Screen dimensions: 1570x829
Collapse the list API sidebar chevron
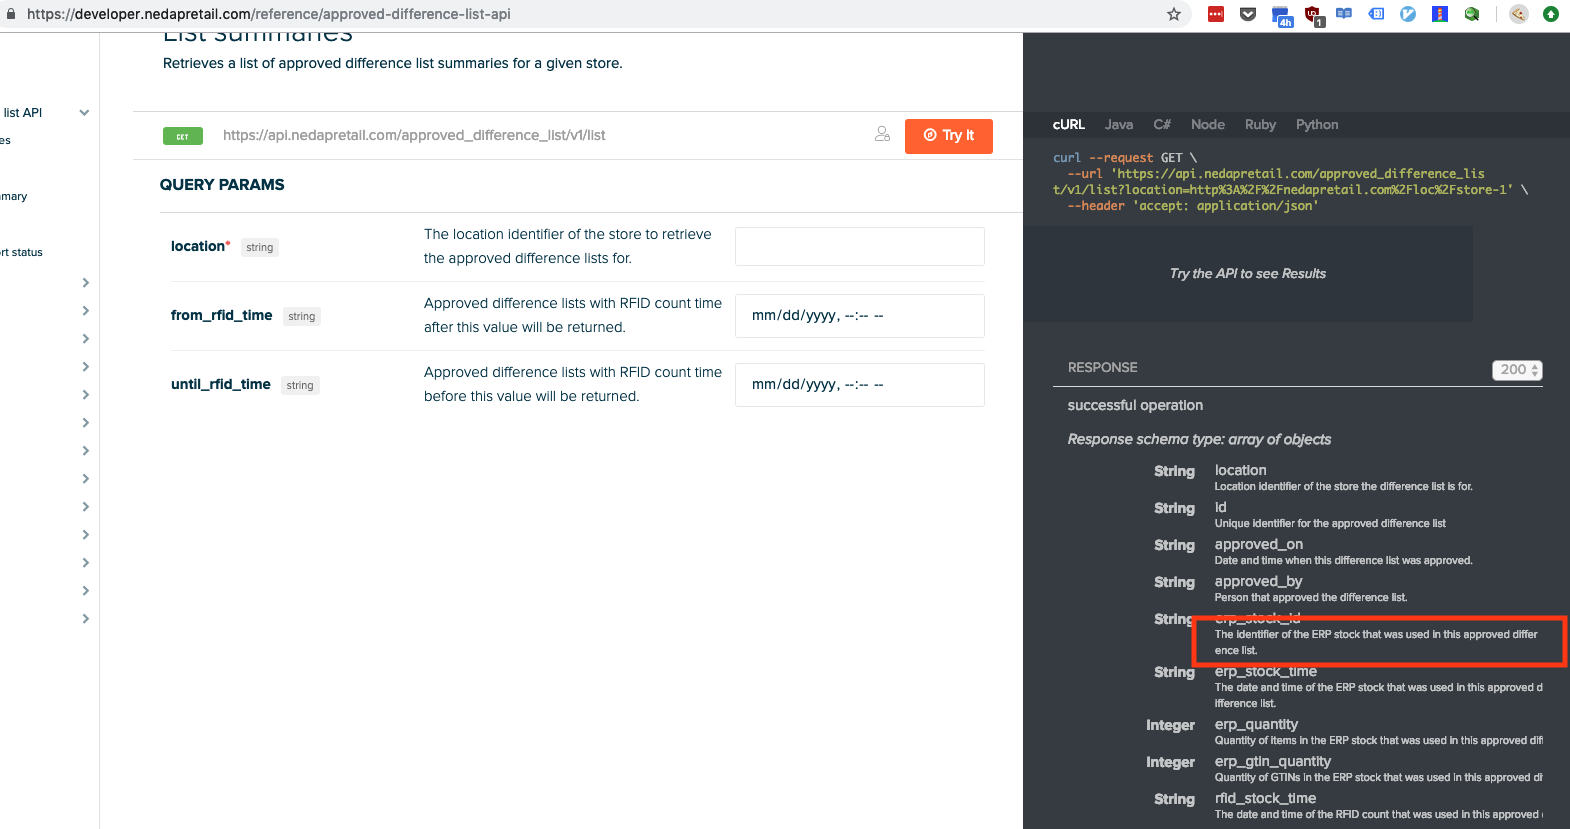[x=84, y=113]
